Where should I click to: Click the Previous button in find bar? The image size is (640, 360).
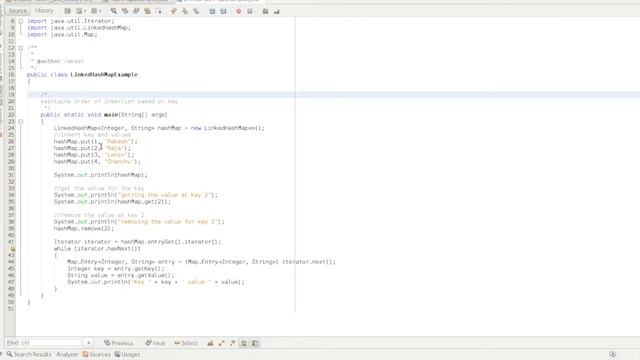(x=119, y=343)
